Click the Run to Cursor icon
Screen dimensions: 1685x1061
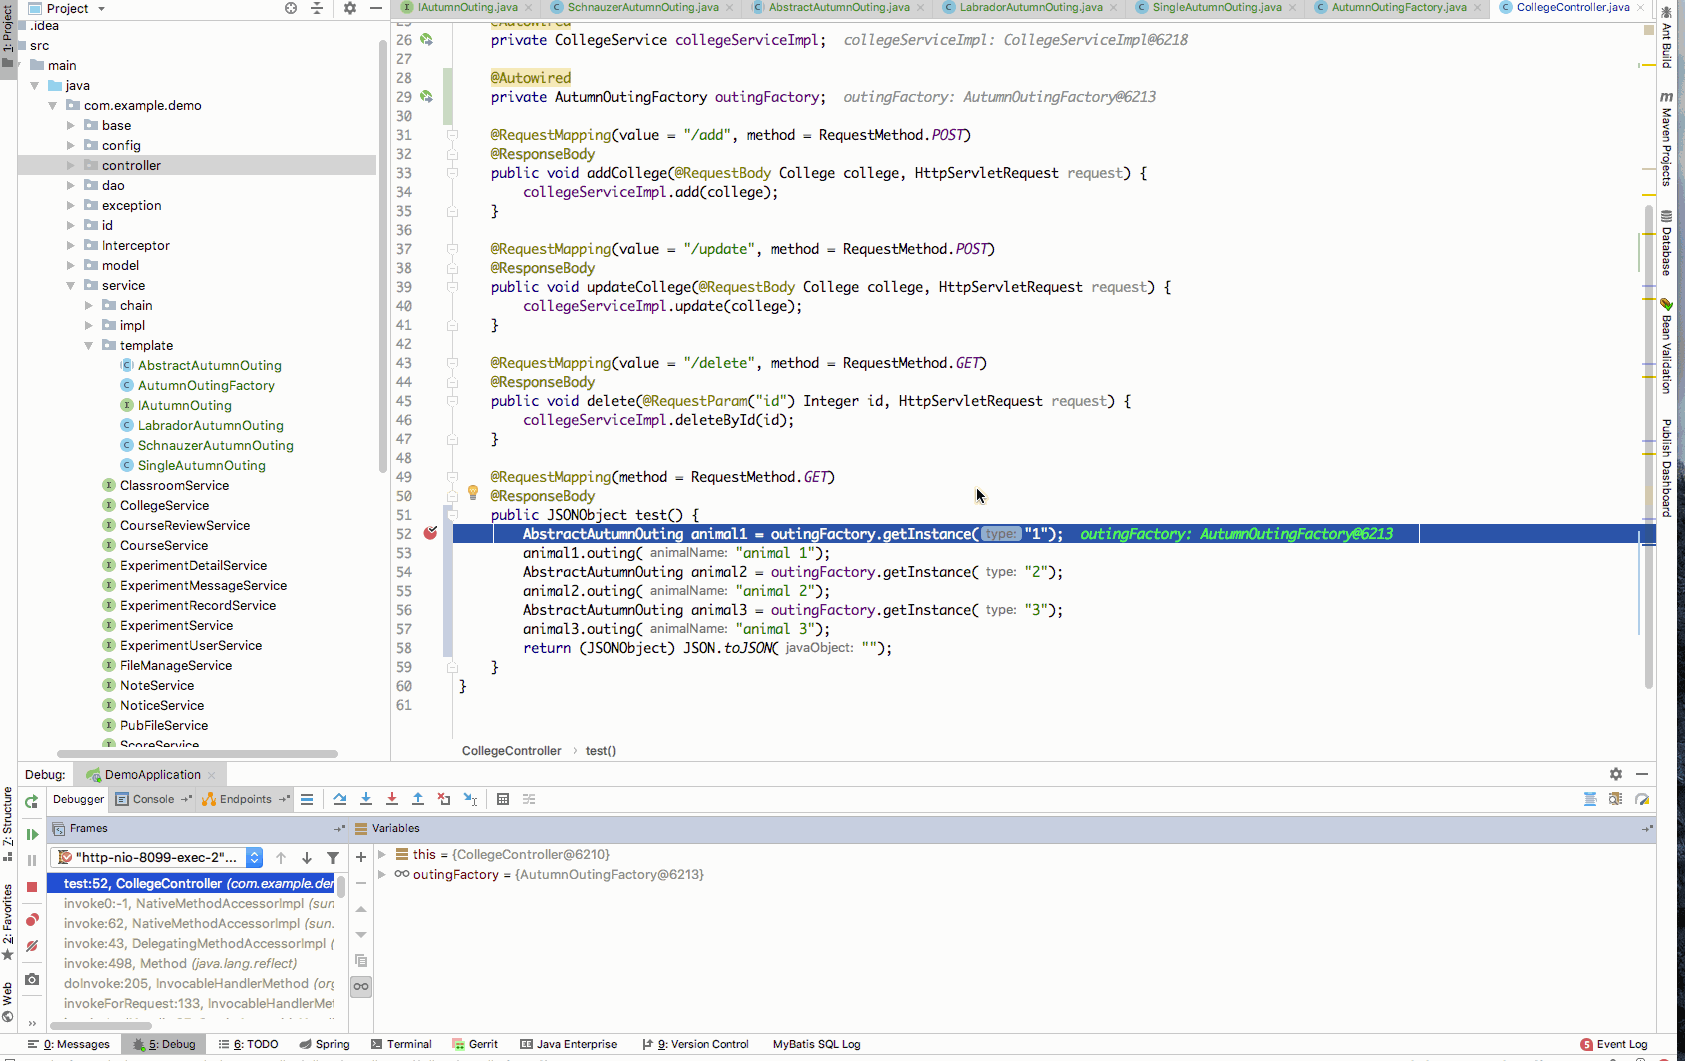click(x=470, y=799)
